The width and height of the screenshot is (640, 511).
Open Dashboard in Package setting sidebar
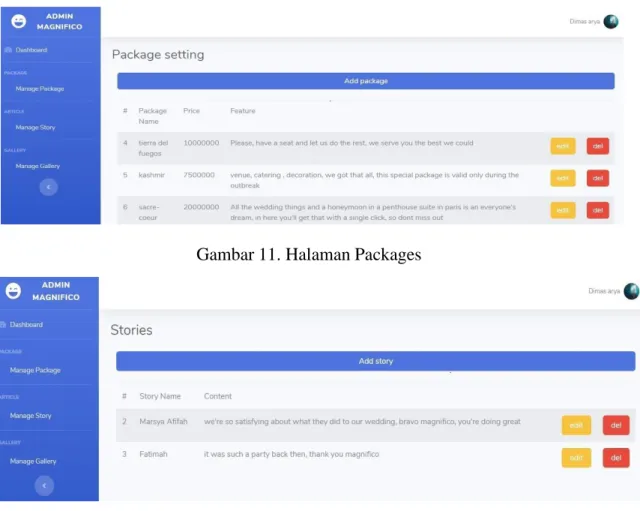(31, 50)
